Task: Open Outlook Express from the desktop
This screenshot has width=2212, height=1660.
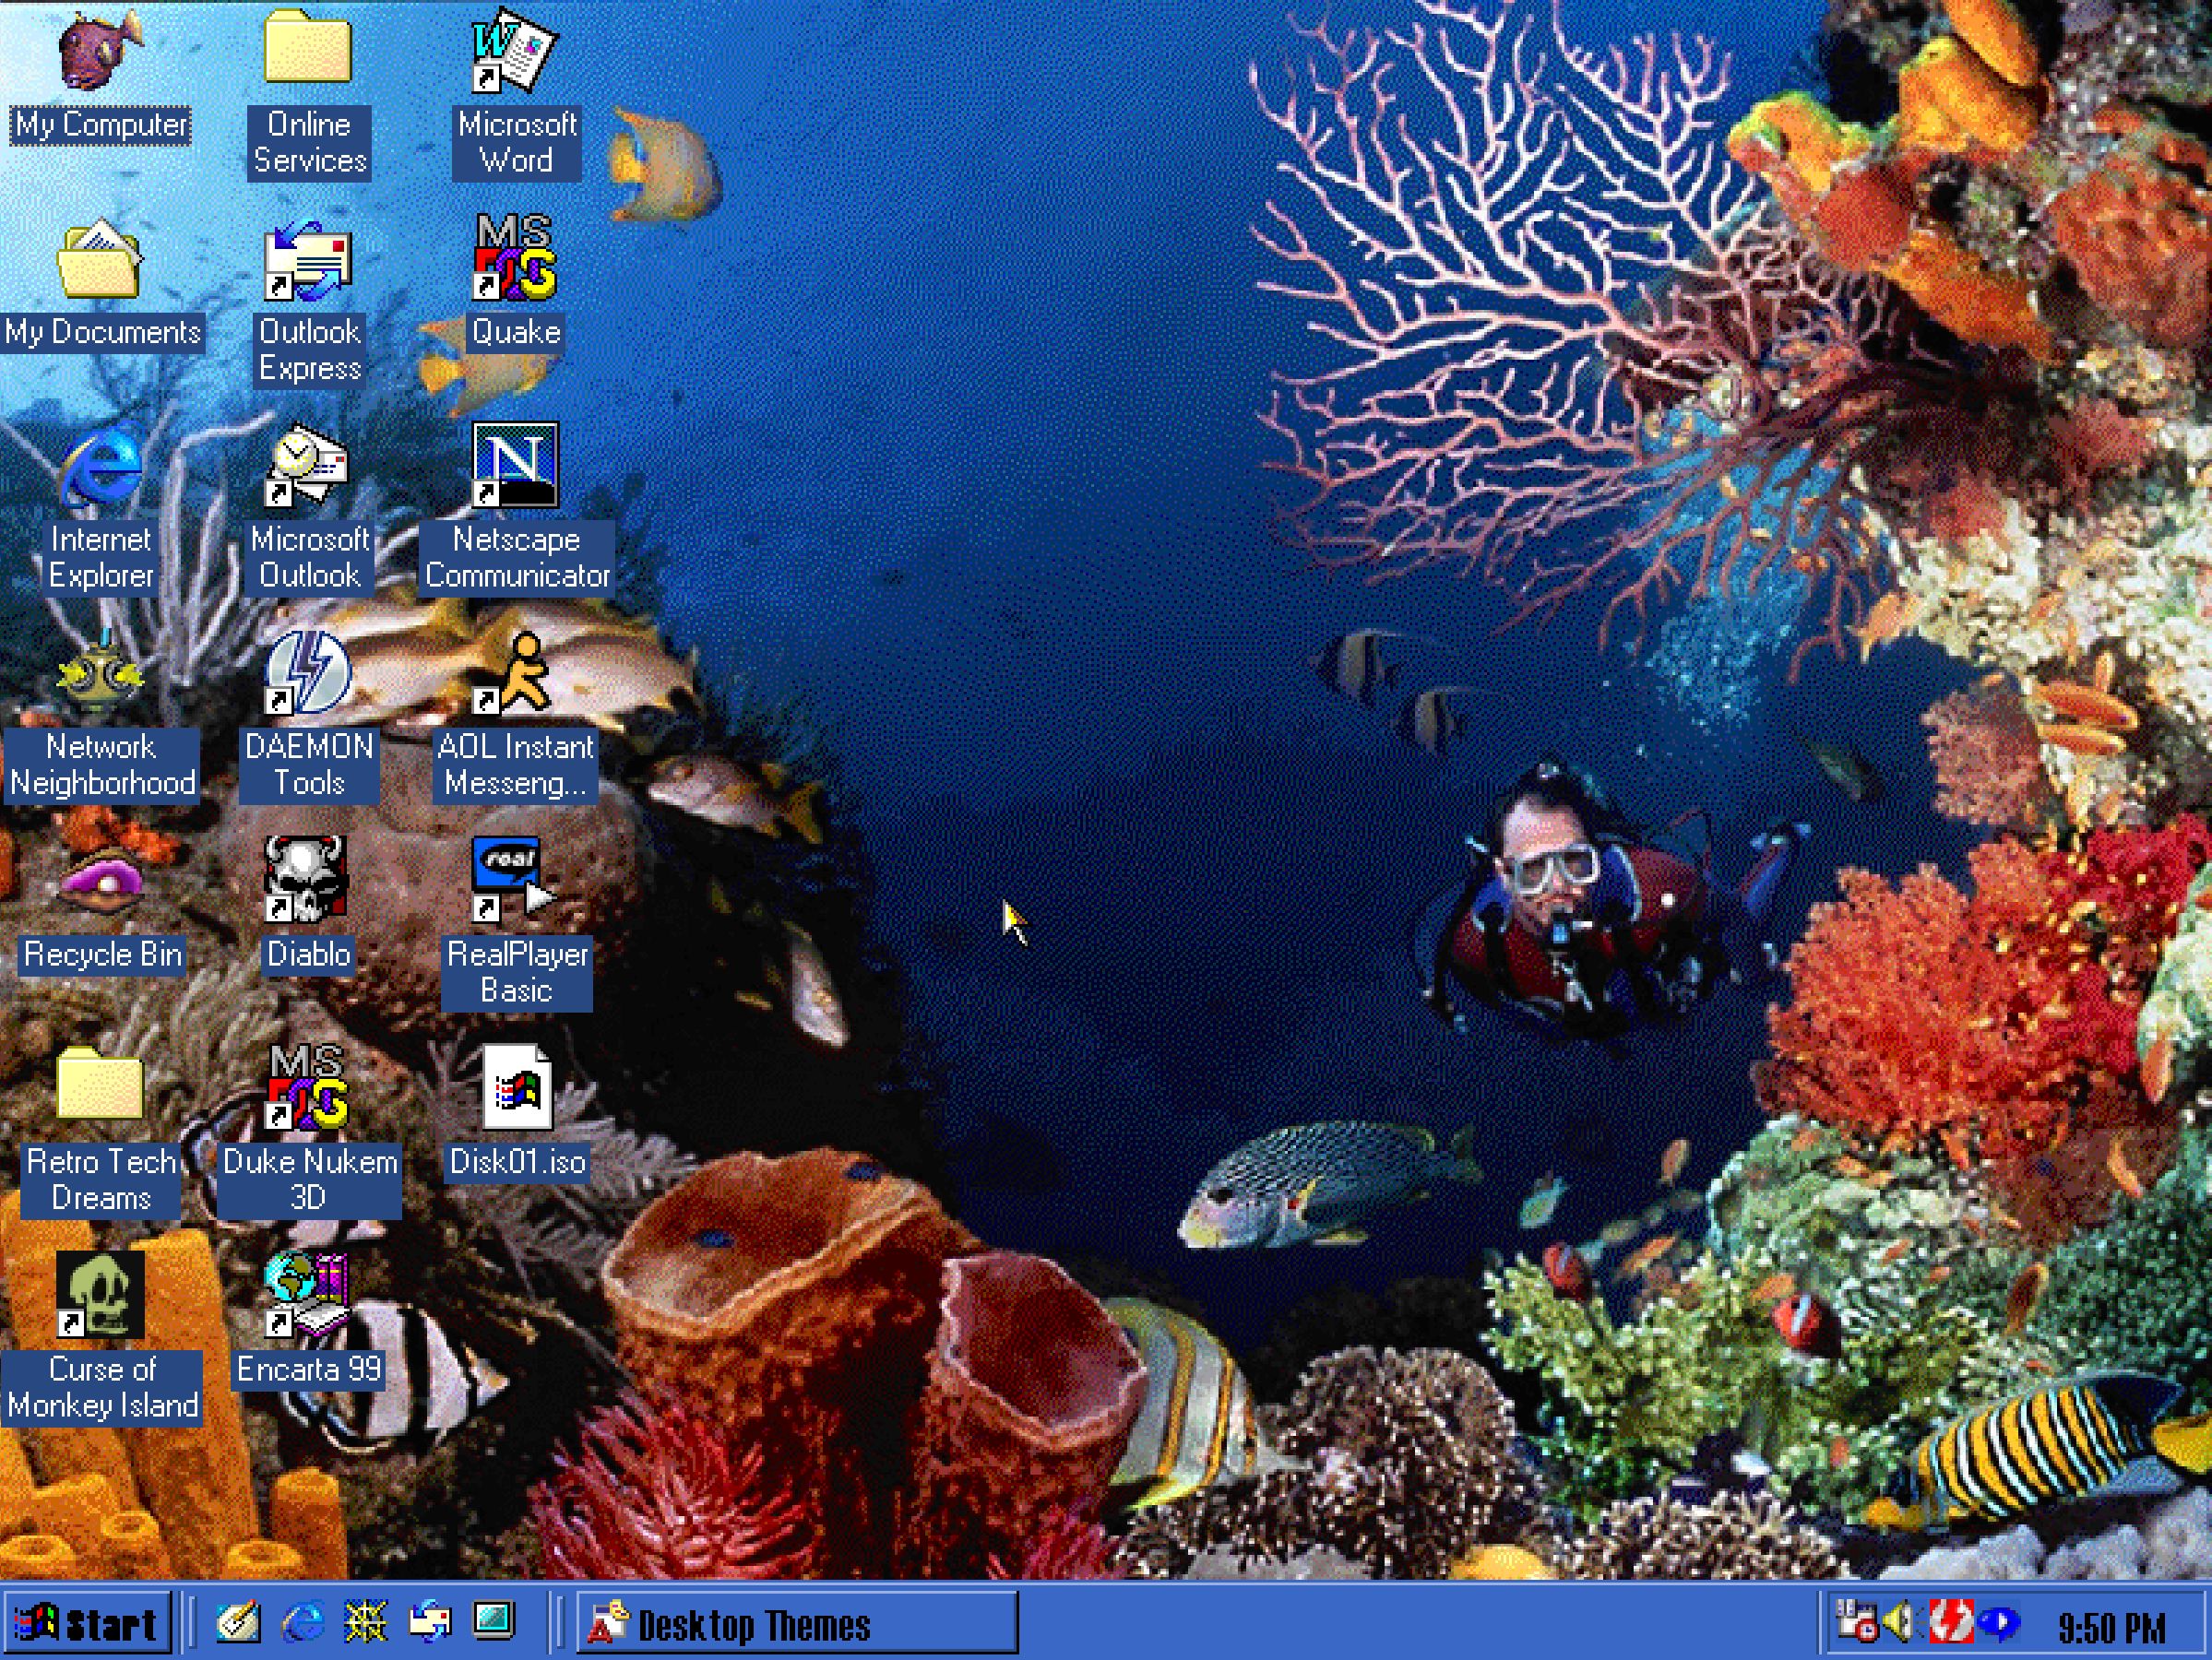Action: click(309, 262)
